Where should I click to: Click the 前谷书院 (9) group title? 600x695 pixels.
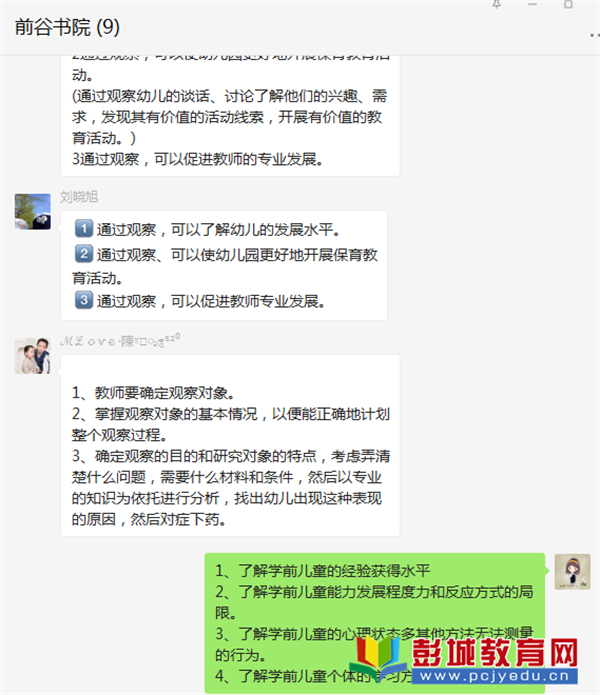point(67,27)
